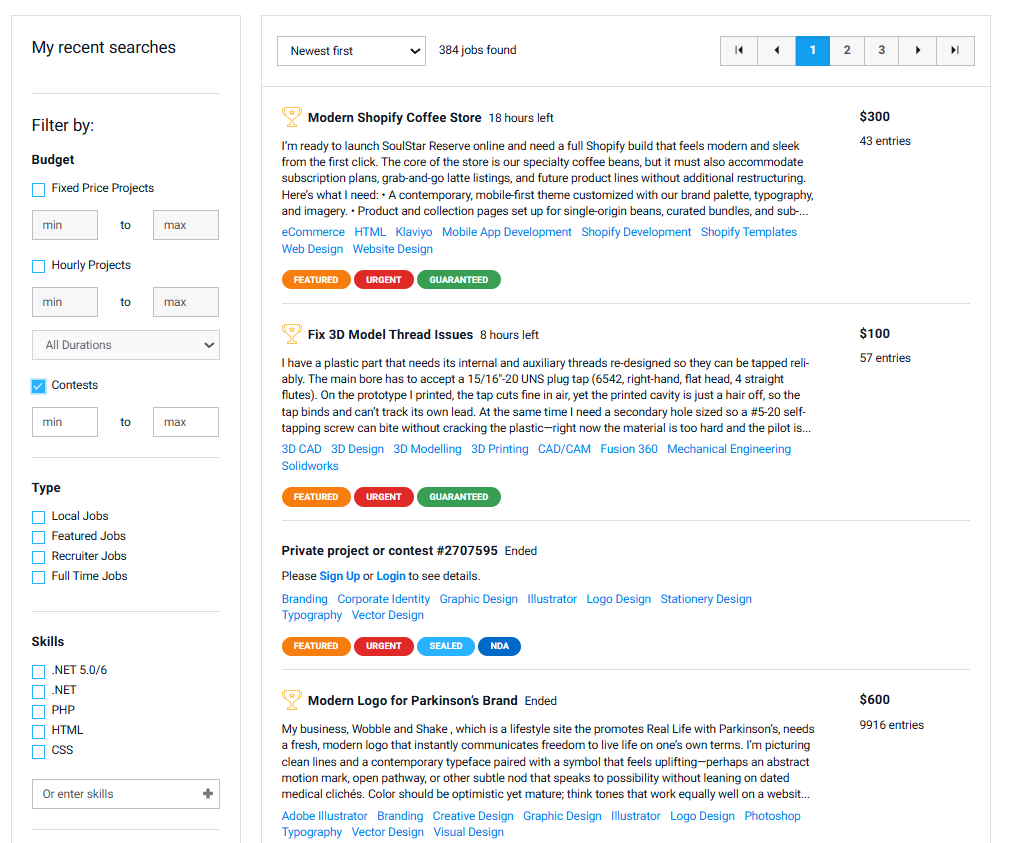This screenshot has width=1022, height=843.
Task: Click the Solidworks skill tag
Action: 310,466
